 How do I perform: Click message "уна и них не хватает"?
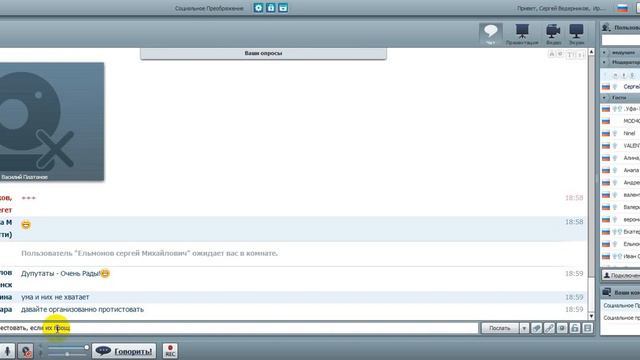tap(55, 297)
